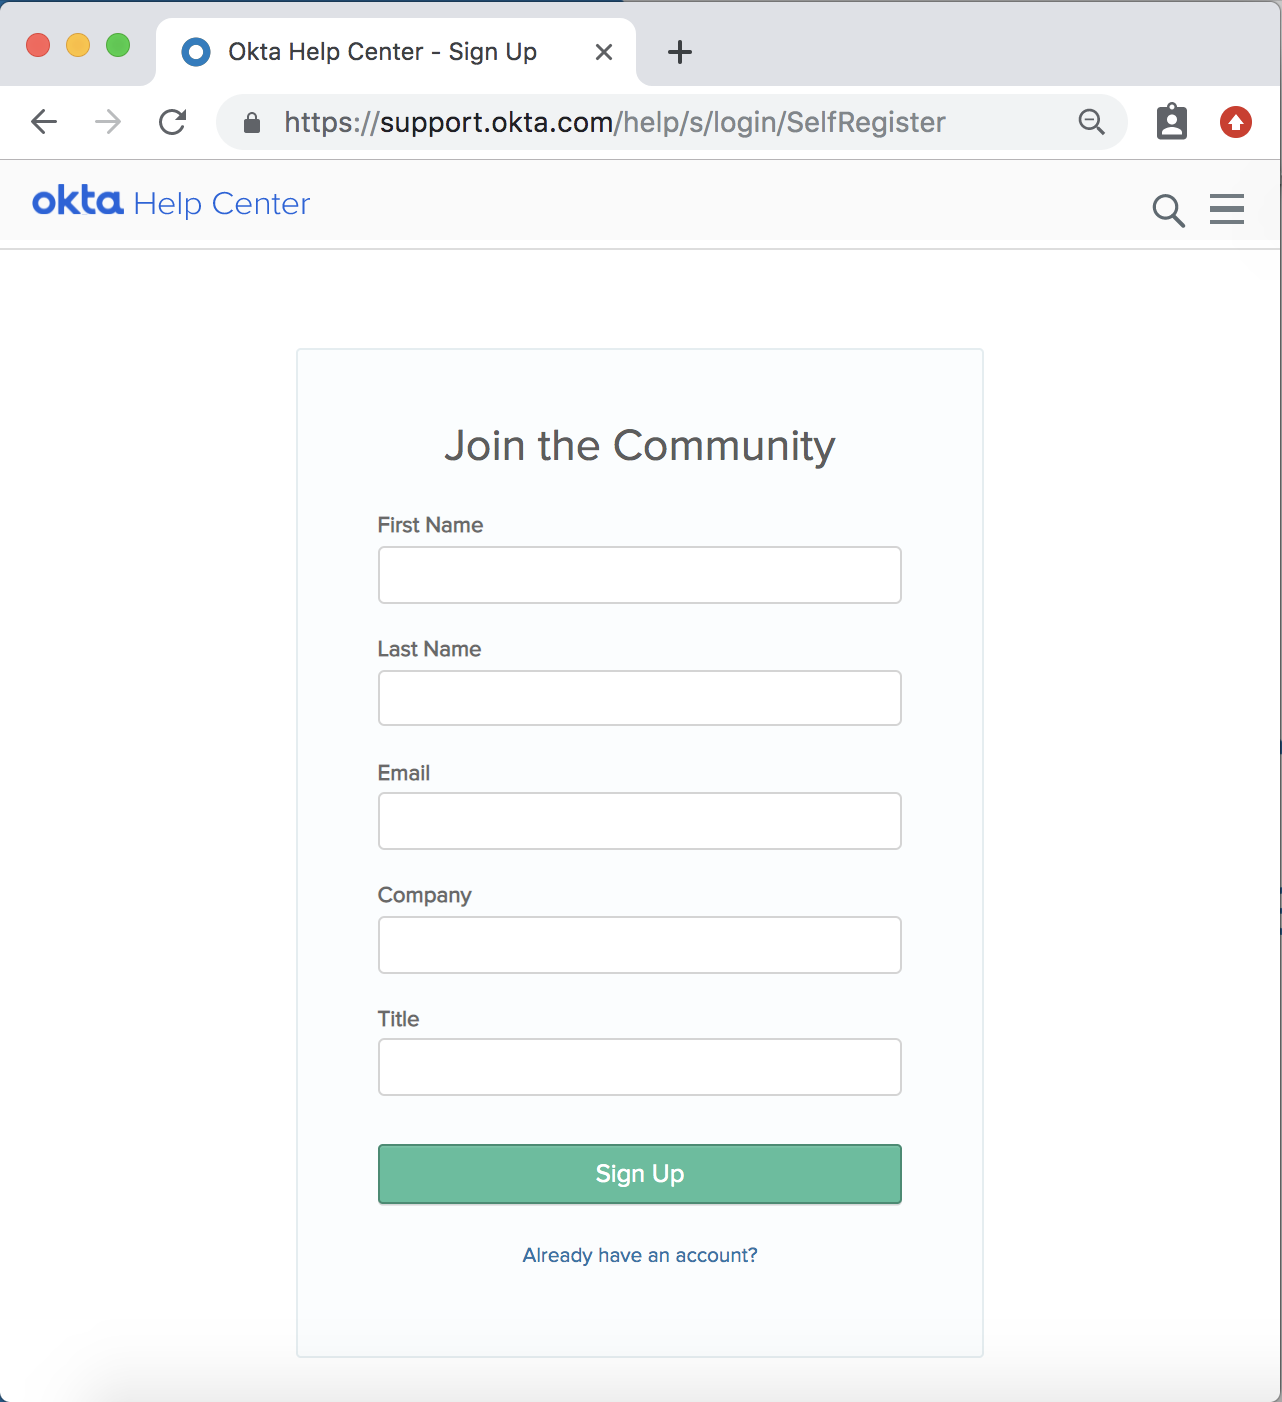The image size is (1282, 1402).
Task: Click into the Last Name field
Action: pos(640,698)
